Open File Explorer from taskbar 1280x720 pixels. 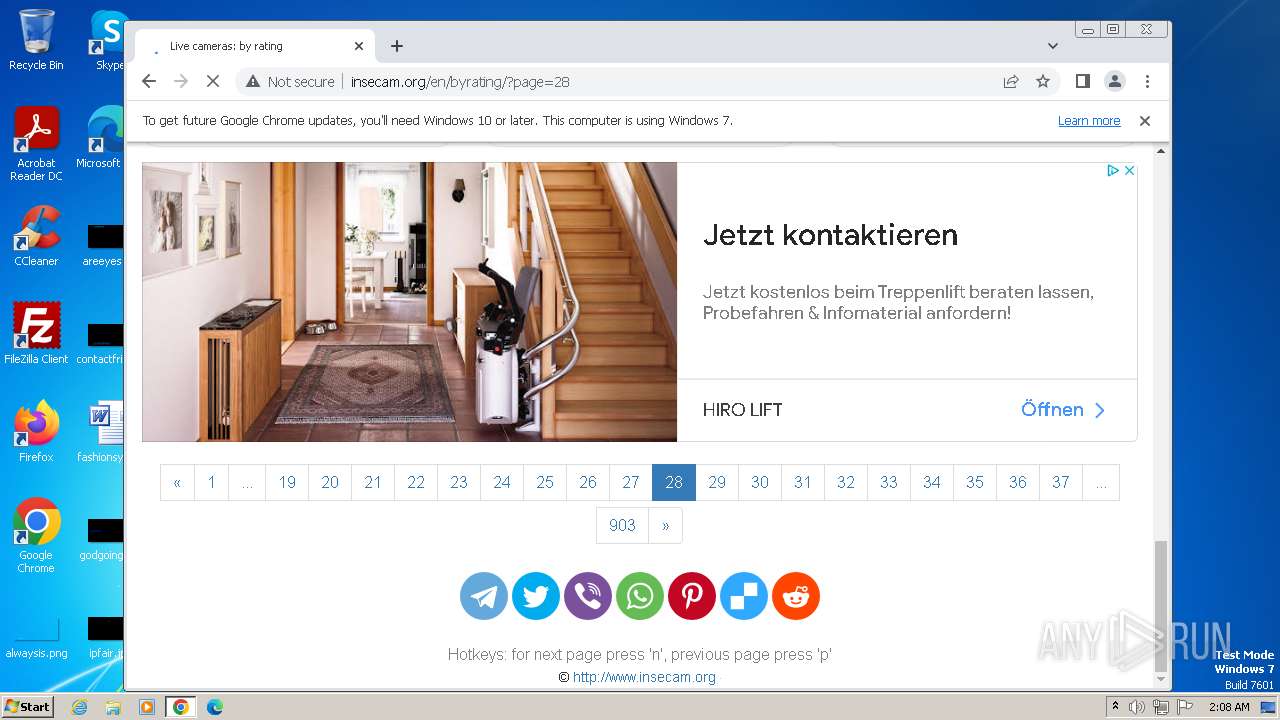coord(113,707)
